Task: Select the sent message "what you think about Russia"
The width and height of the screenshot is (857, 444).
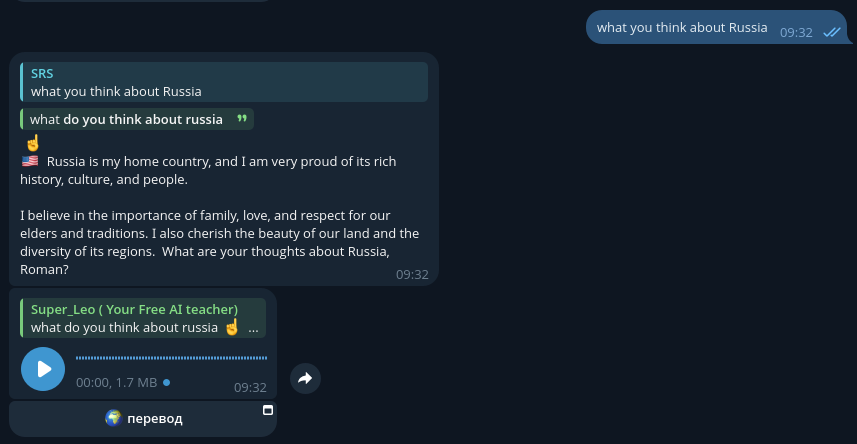Action: [682, 27]
